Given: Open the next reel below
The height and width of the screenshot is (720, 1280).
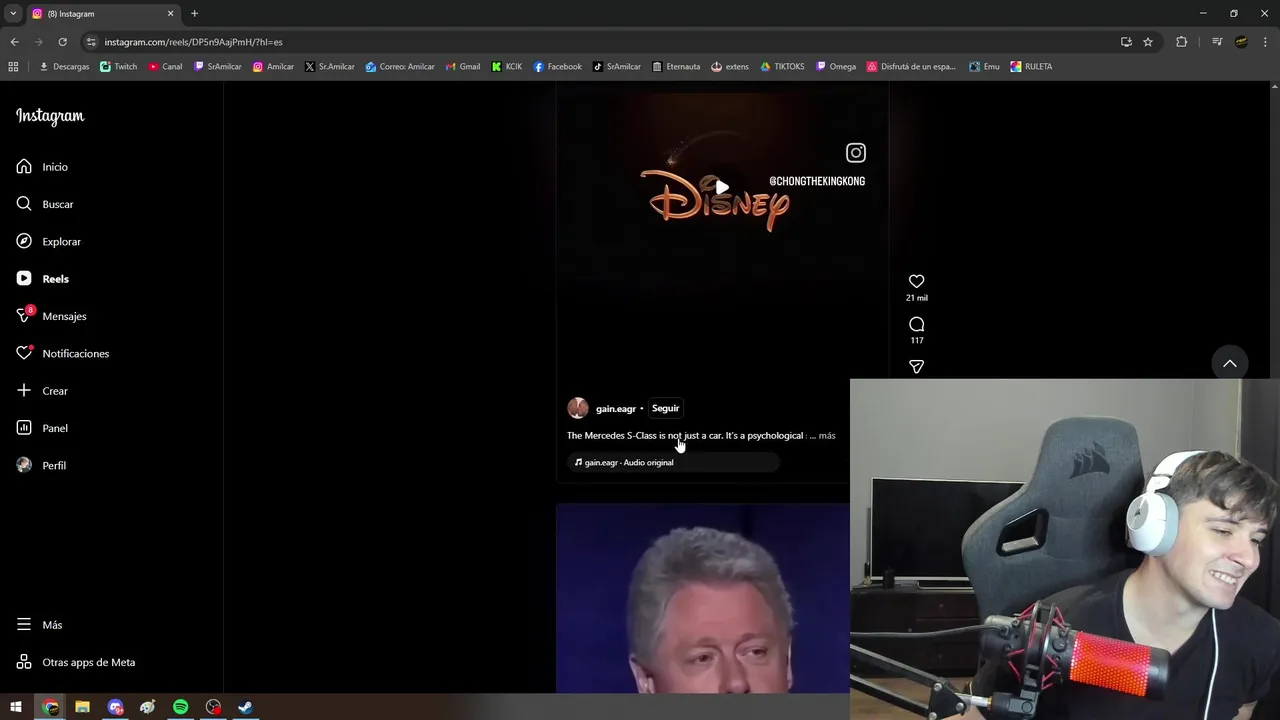Looking at the screenshot, I should (x=703, y=598).
